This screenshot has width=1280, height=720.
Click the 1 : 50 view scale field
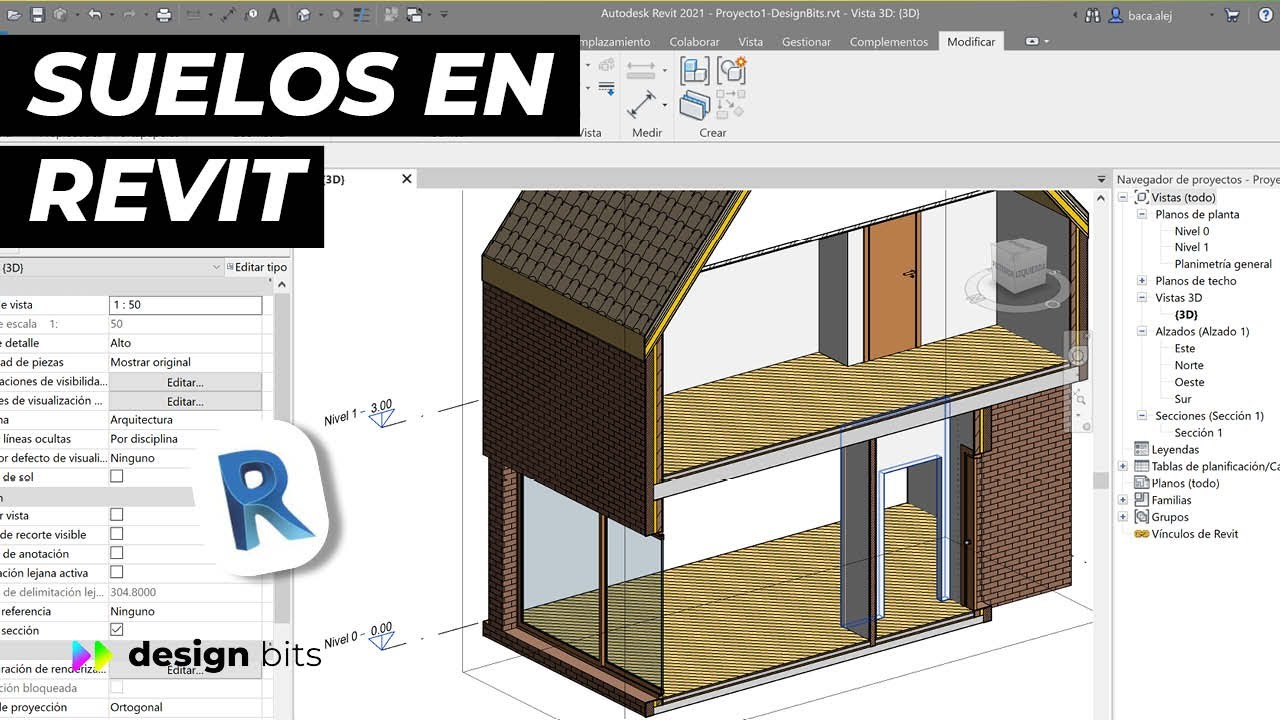click(x=185, y=305)
